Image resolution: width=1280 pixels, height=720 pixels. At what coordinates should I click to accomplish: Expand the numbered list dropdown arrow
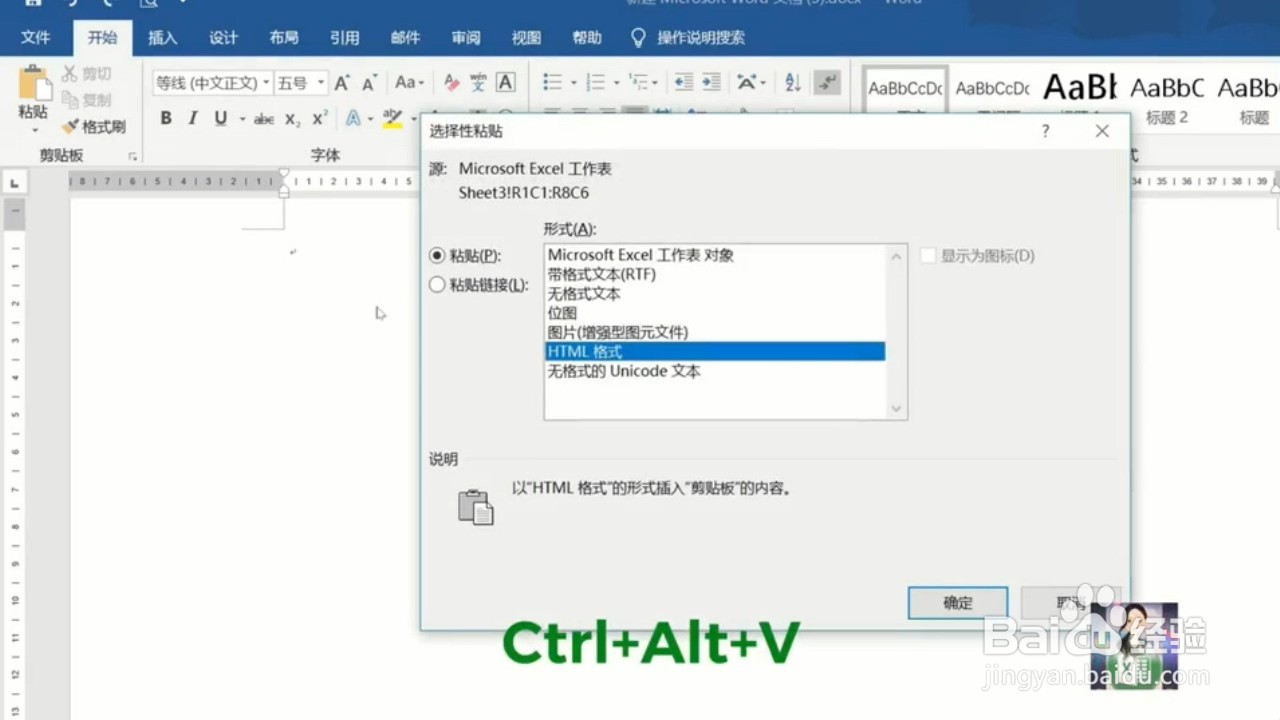(616, 84)
